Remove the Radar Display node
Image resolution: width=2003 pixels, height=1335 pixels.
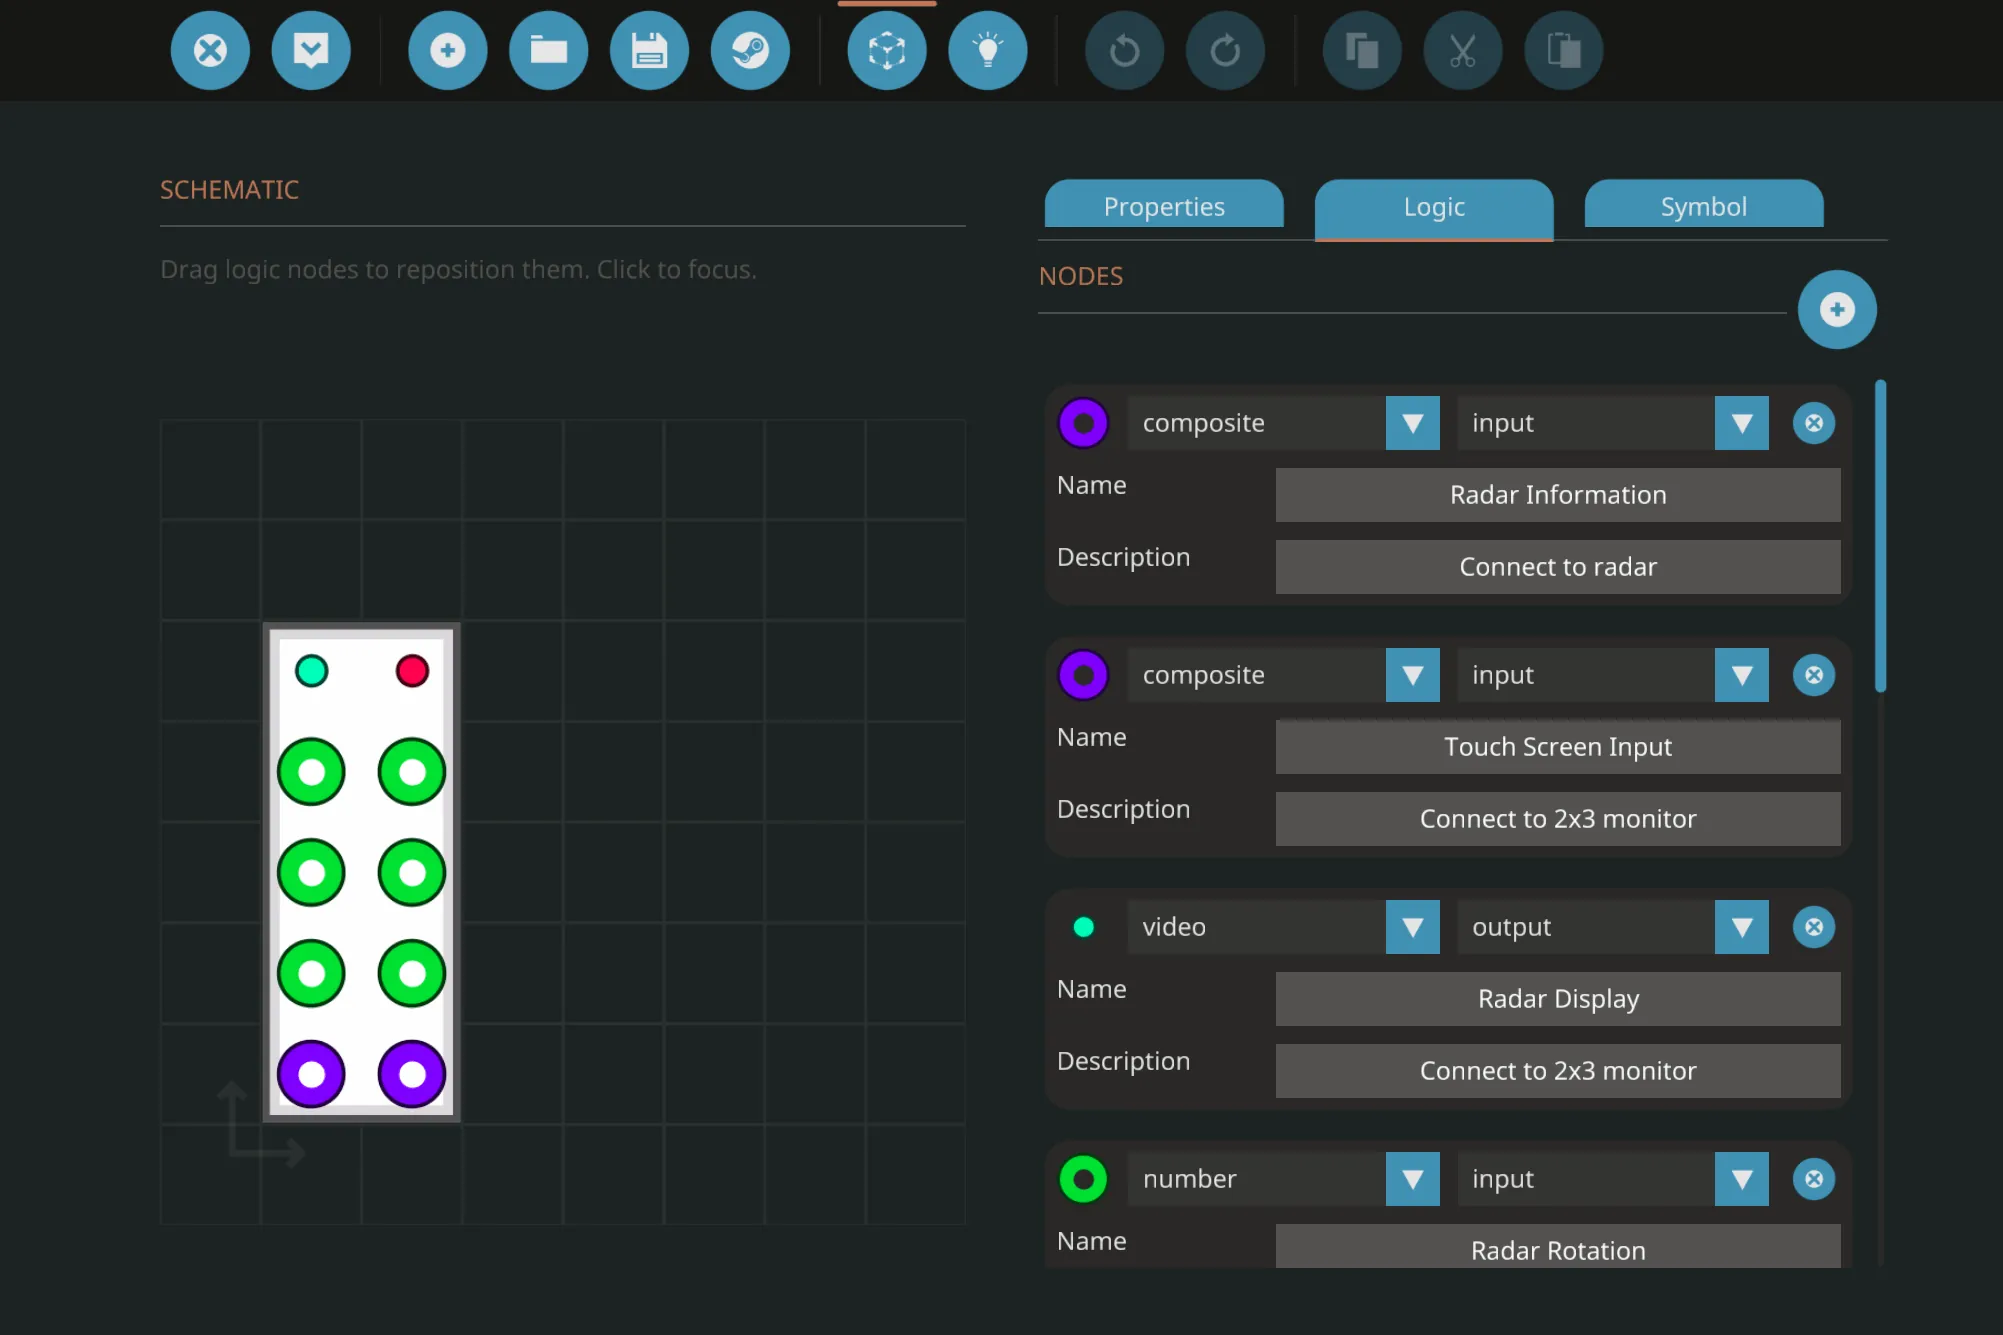[1813, 927]
